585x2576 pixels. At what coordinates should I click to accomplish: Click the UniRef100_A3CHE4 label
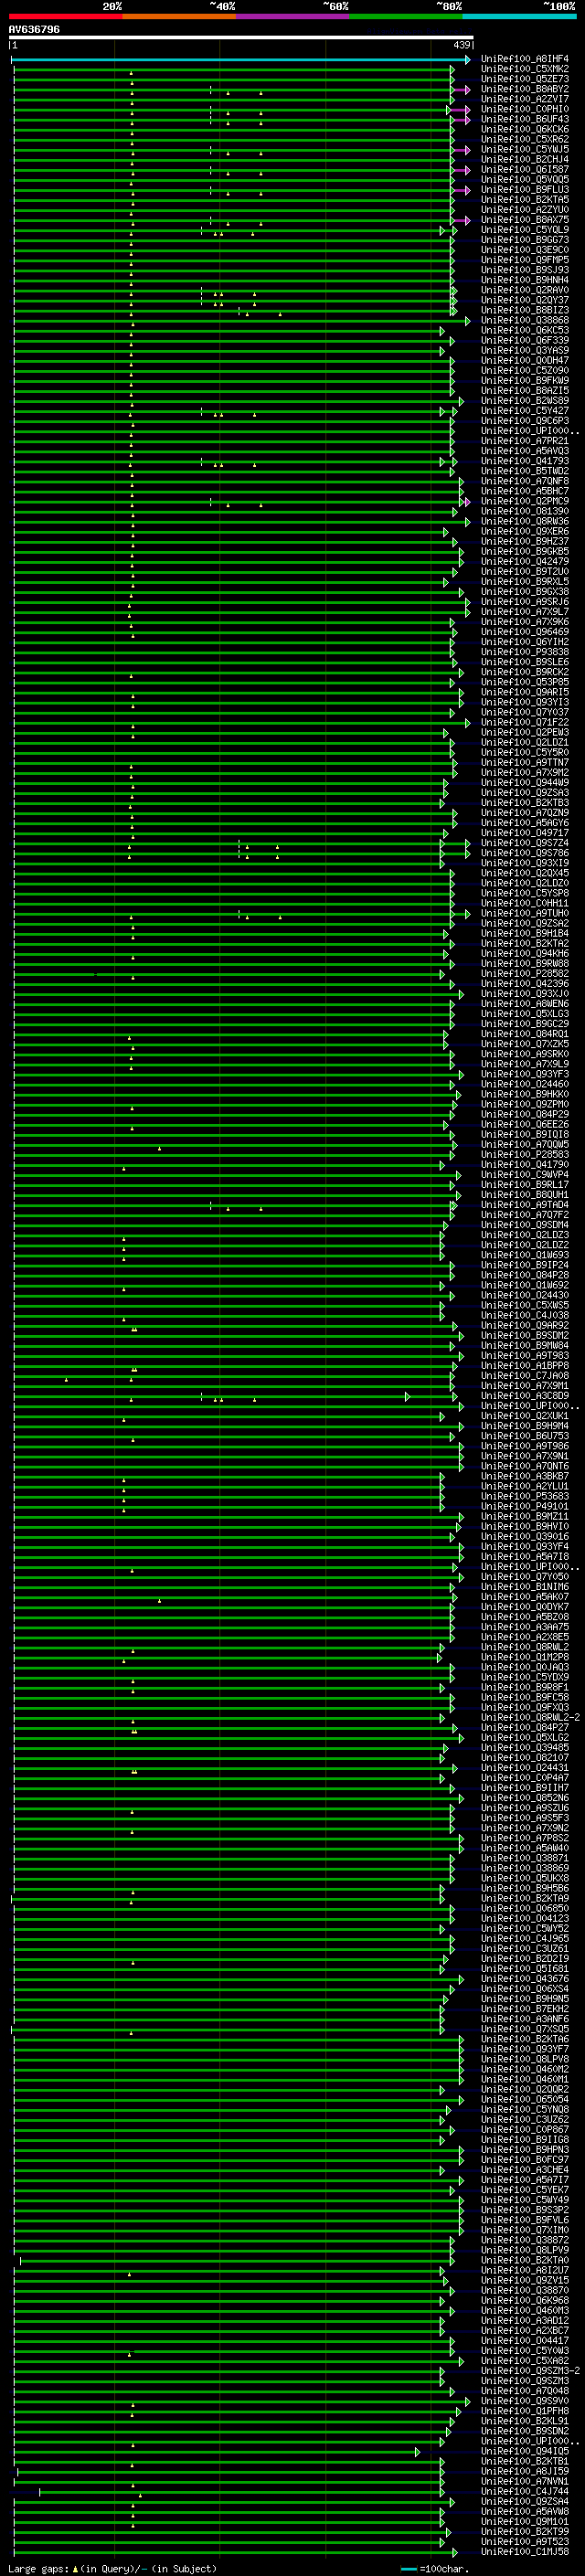click(x=525, y=2169)
